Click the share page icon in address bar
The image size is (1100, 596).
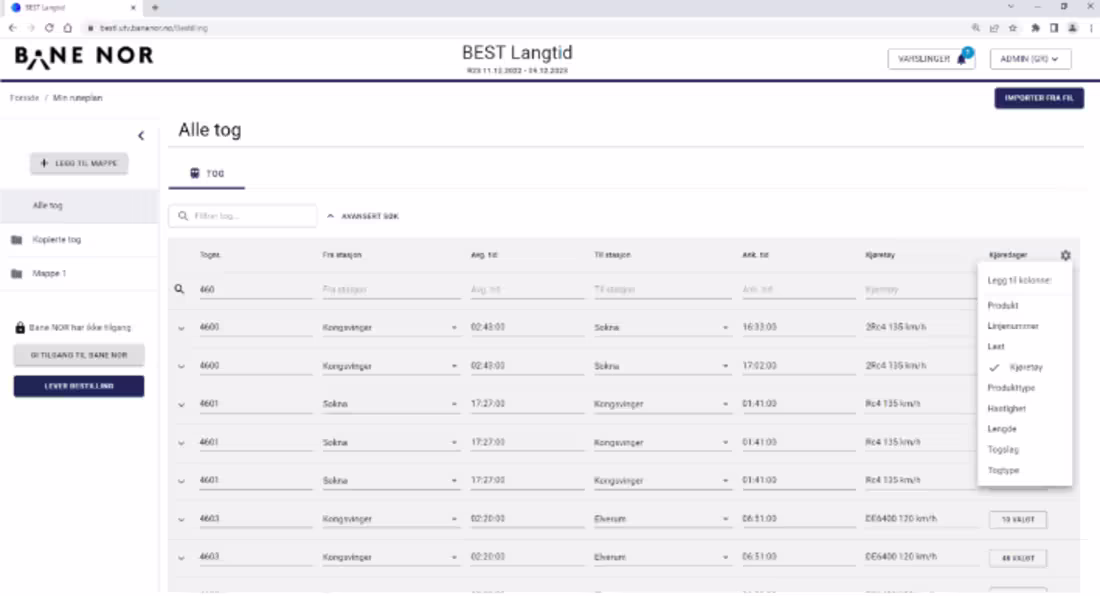[x=994, y=28]
